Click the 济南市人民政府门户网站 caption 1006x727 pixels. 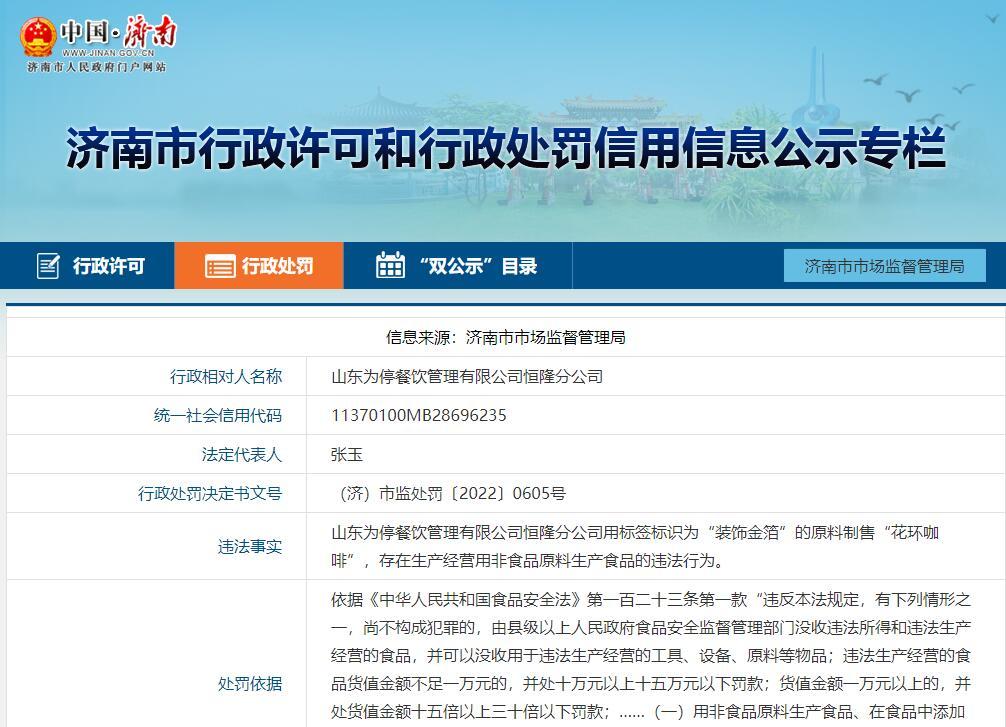[x=97, y=67]
